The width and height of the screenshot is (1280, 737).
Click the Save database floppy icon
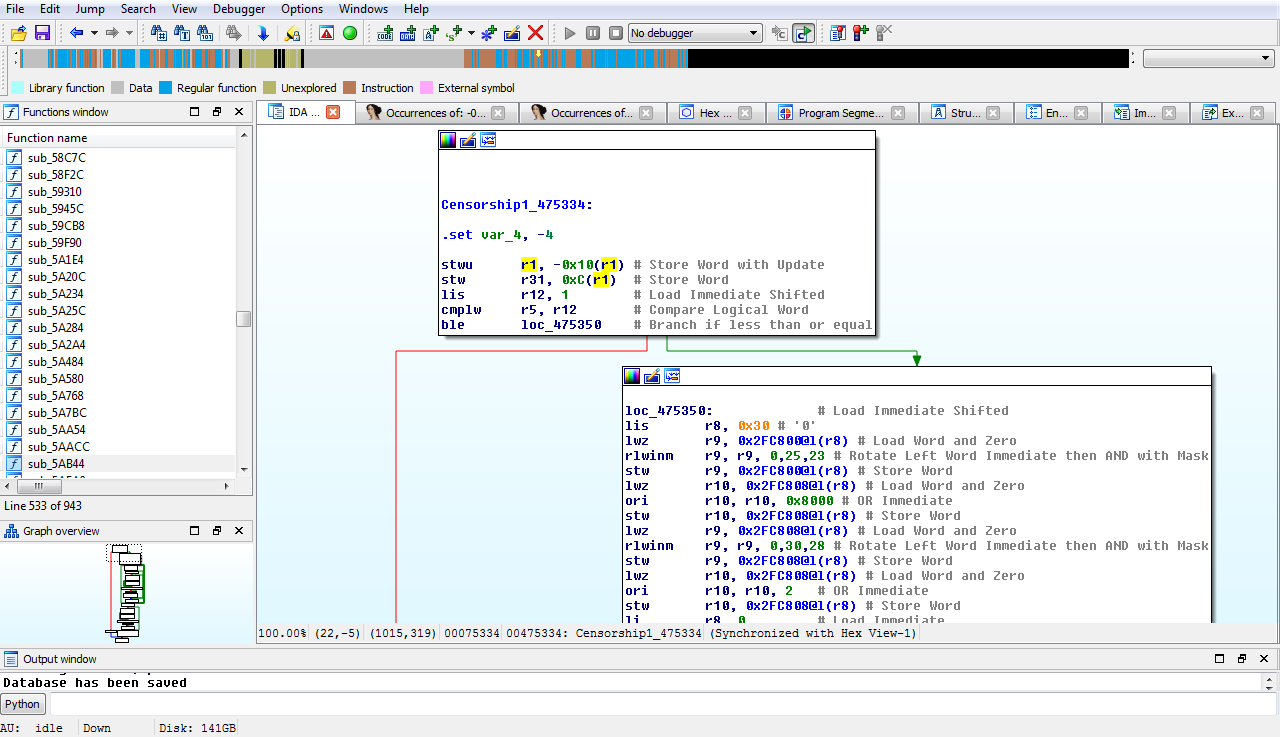click(42, 33)
